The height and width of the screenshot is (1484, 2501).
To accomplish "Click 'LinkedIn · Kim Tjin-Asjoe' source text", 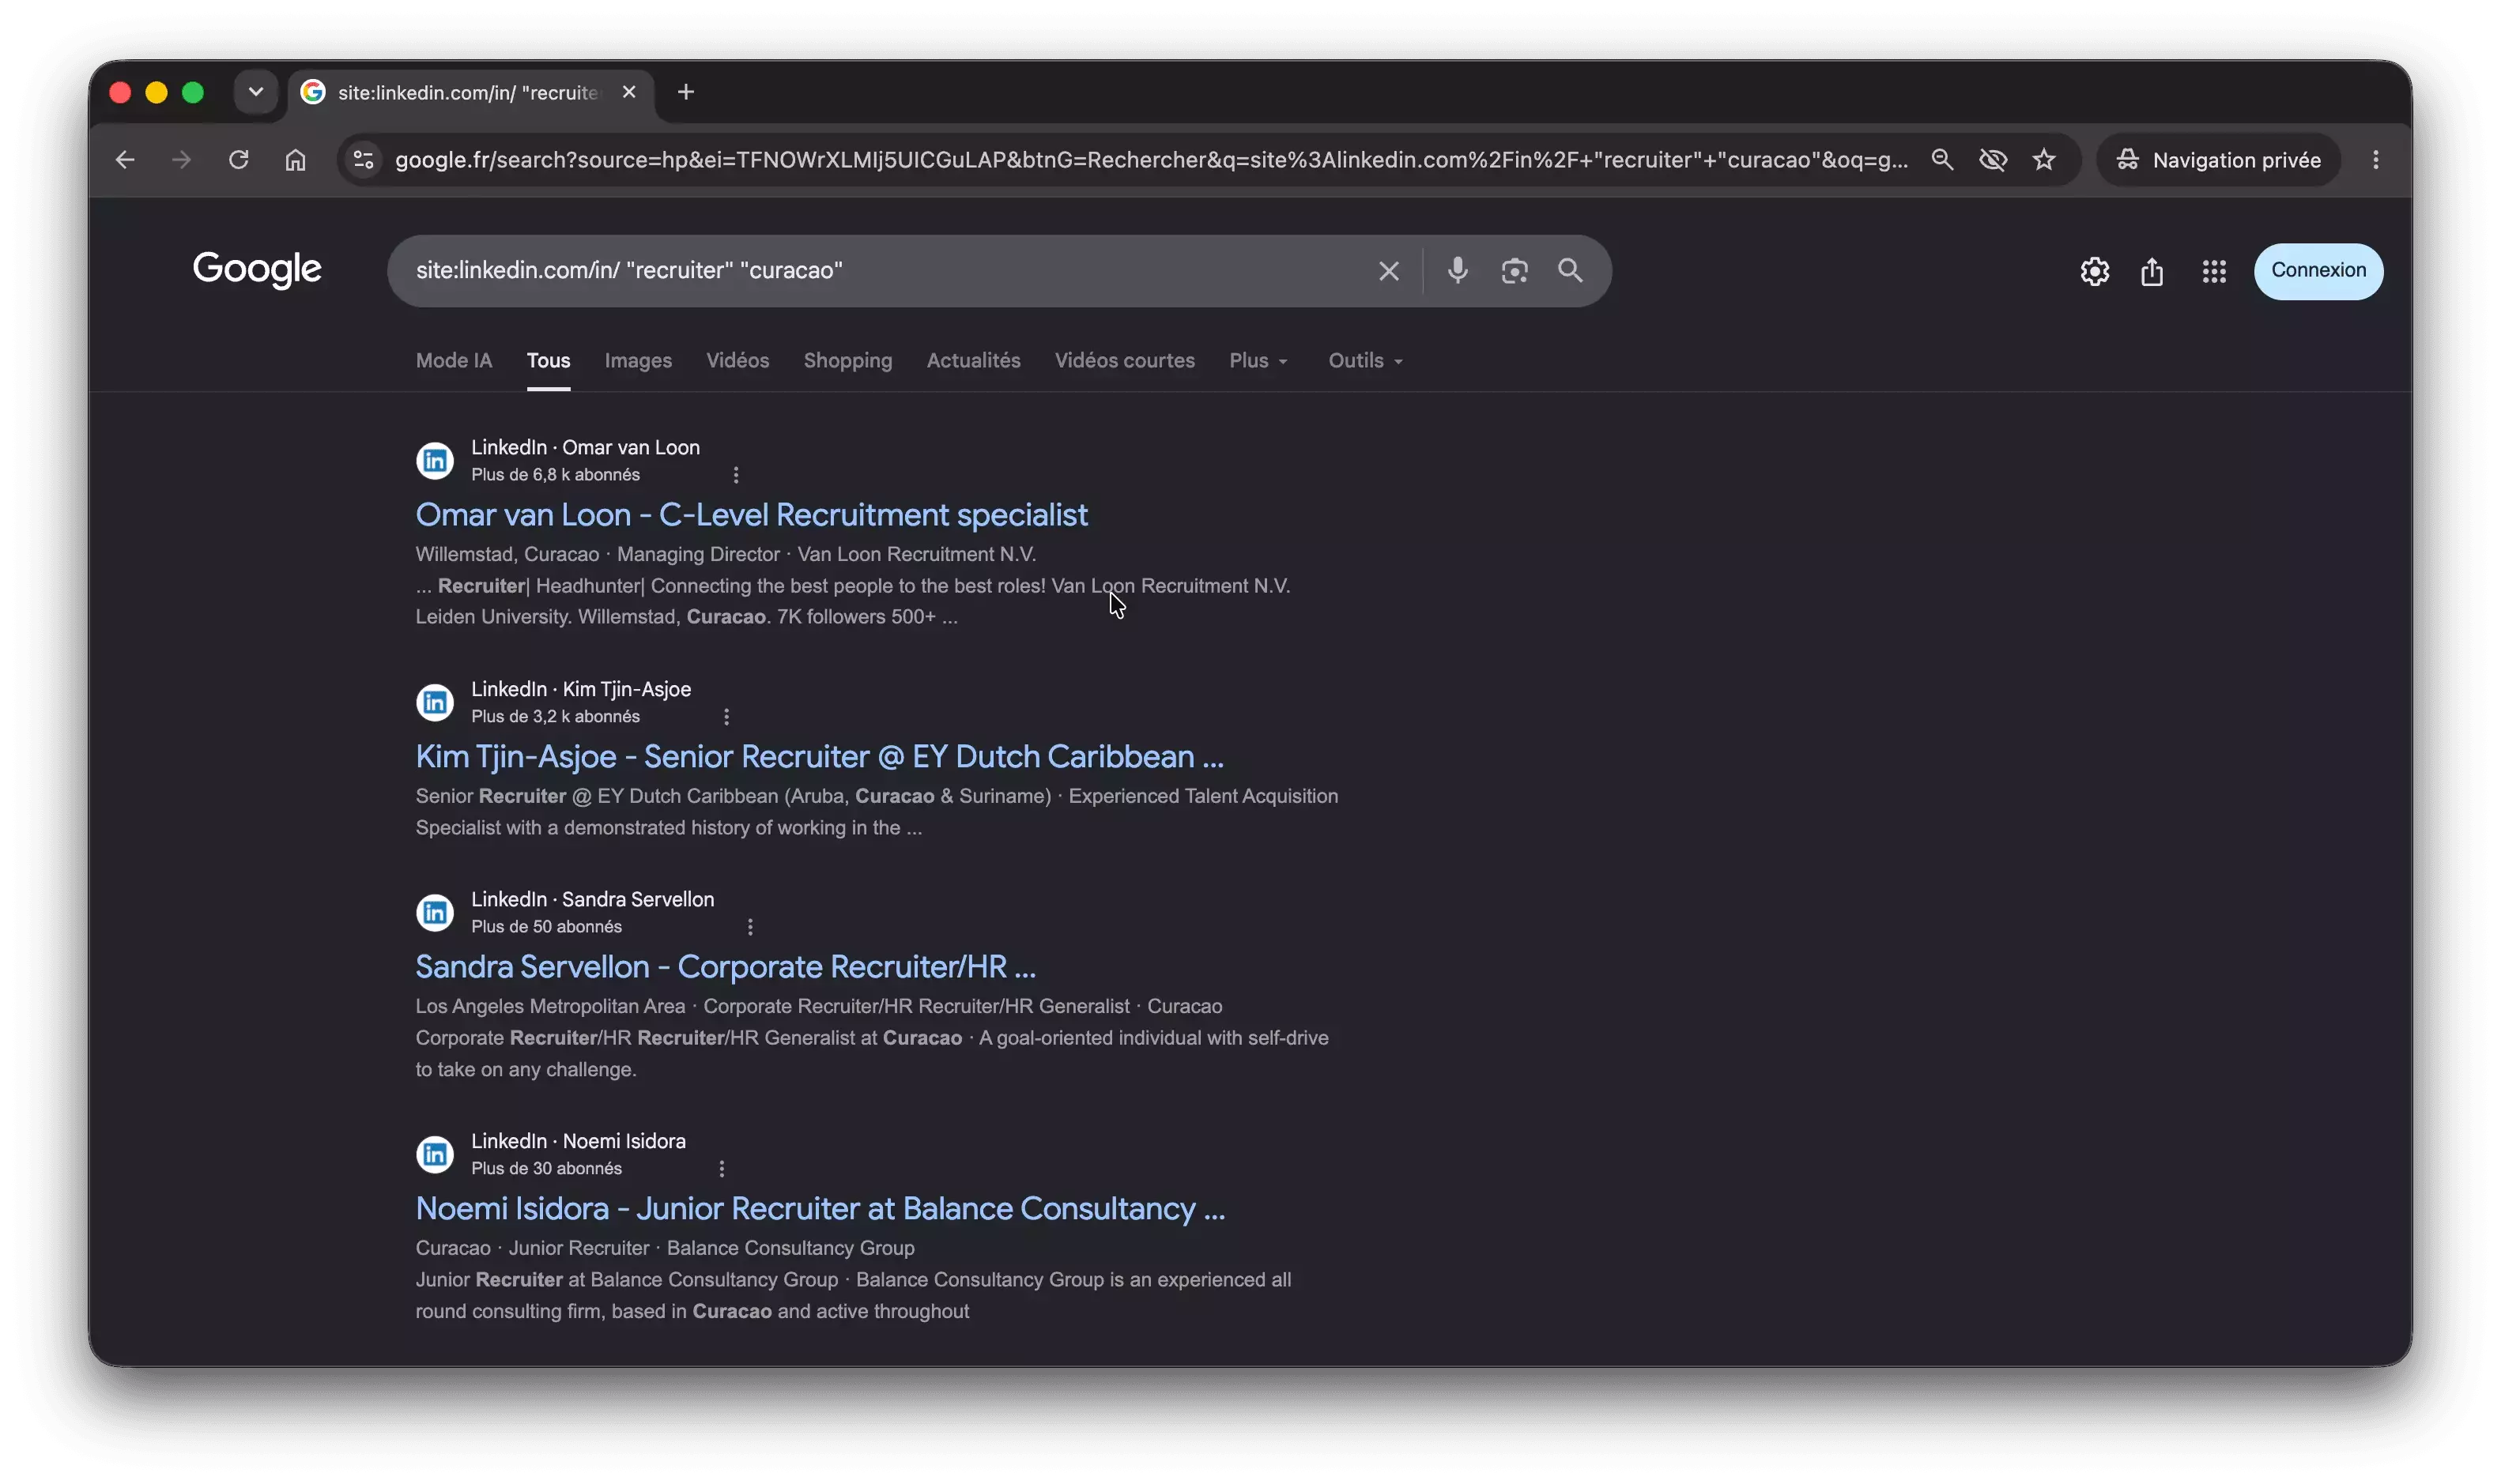I will coord(581,690).
